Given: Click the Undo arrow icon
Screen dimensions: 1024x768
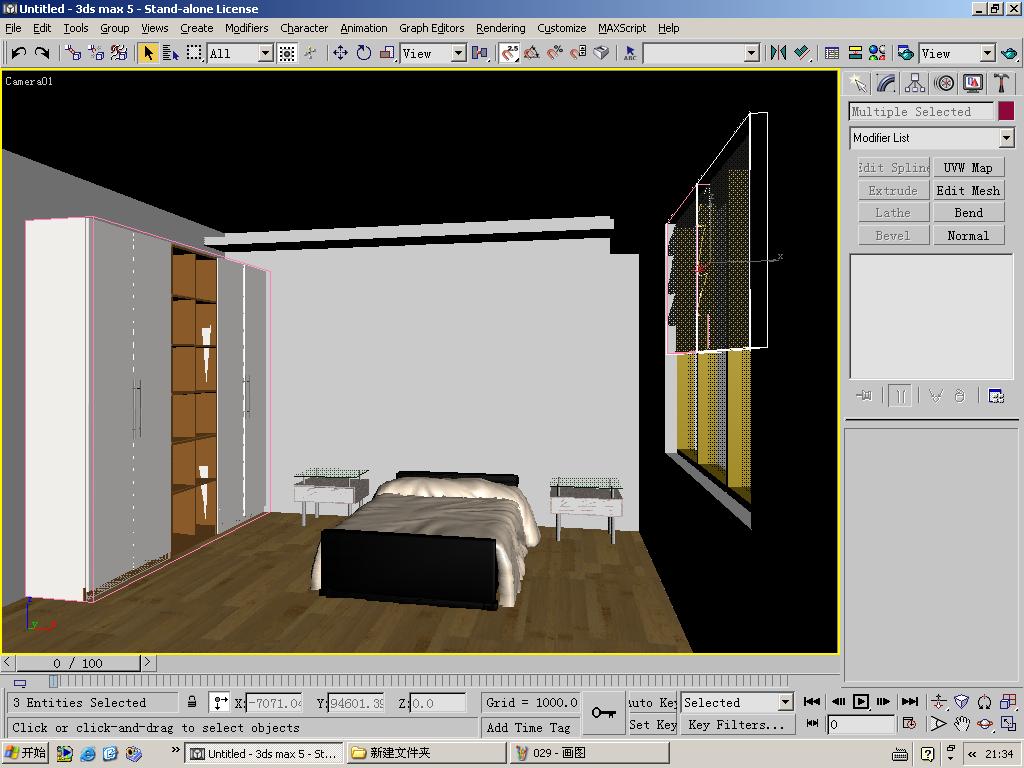Looking at the screenshot, I should 18,53.
